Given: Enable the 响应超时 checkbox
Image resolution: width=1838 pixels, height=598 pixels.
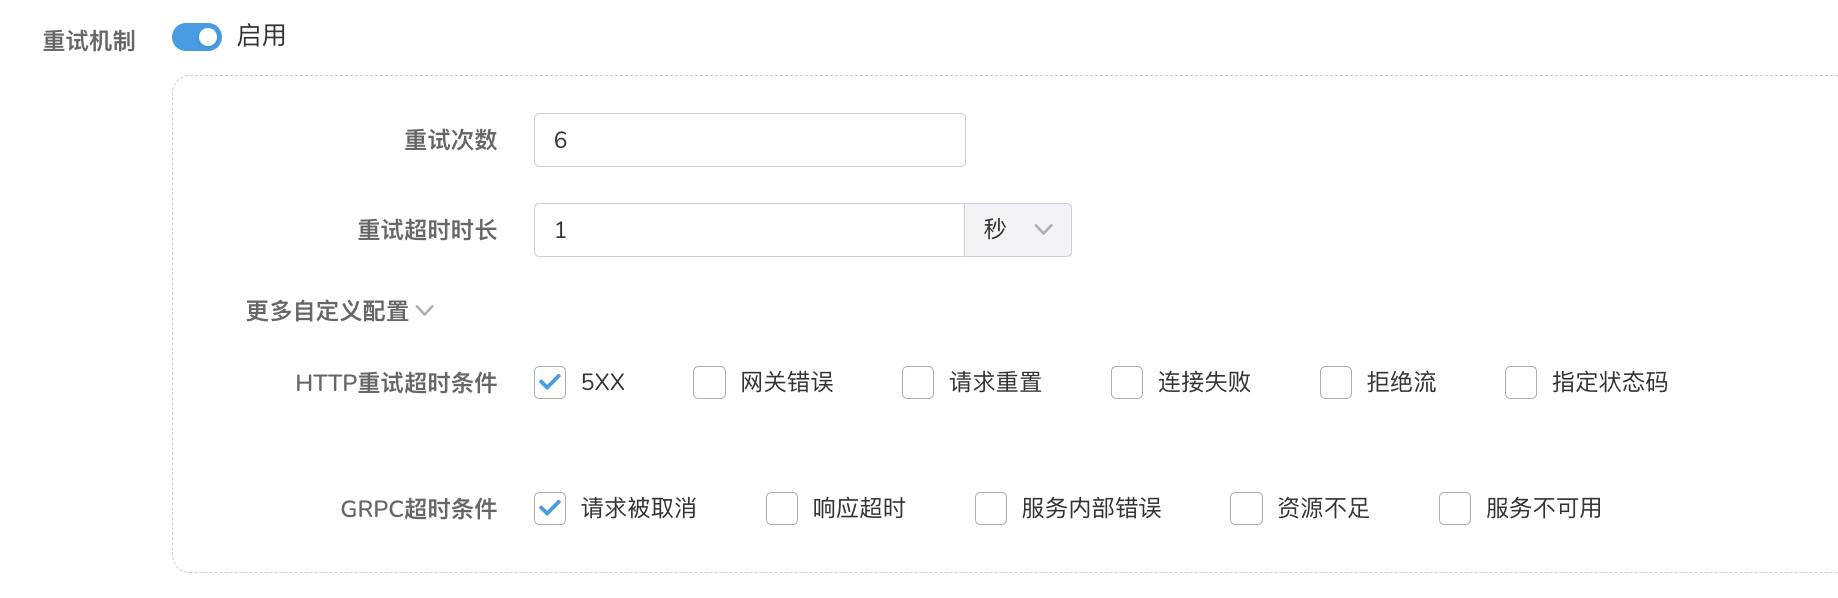Looking at the screenshot, I should pos(782,508).
